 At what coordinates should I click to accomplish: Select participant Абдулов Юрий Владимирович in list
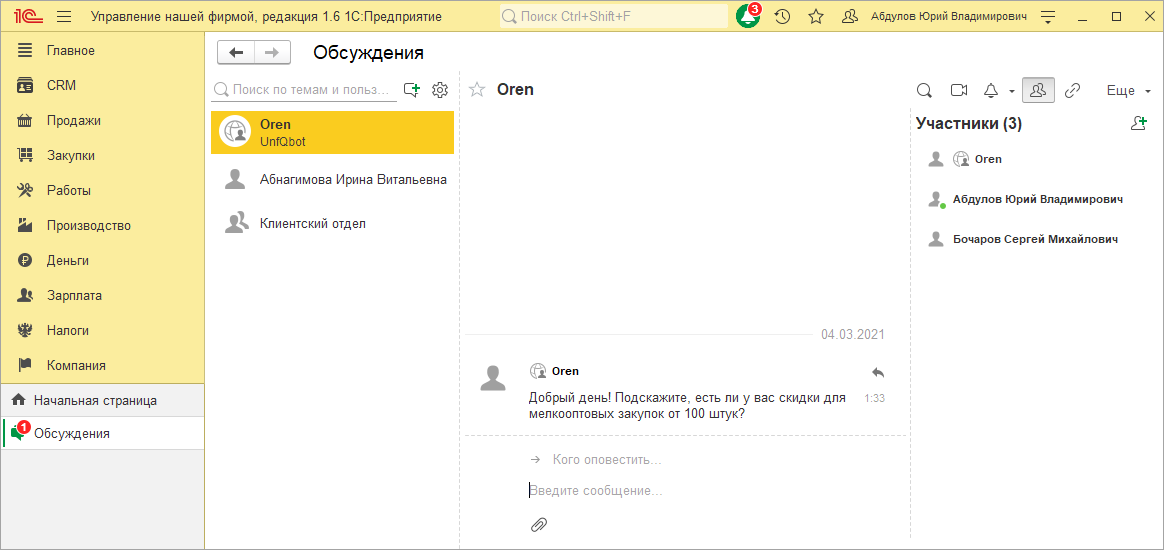point(1037,199)
